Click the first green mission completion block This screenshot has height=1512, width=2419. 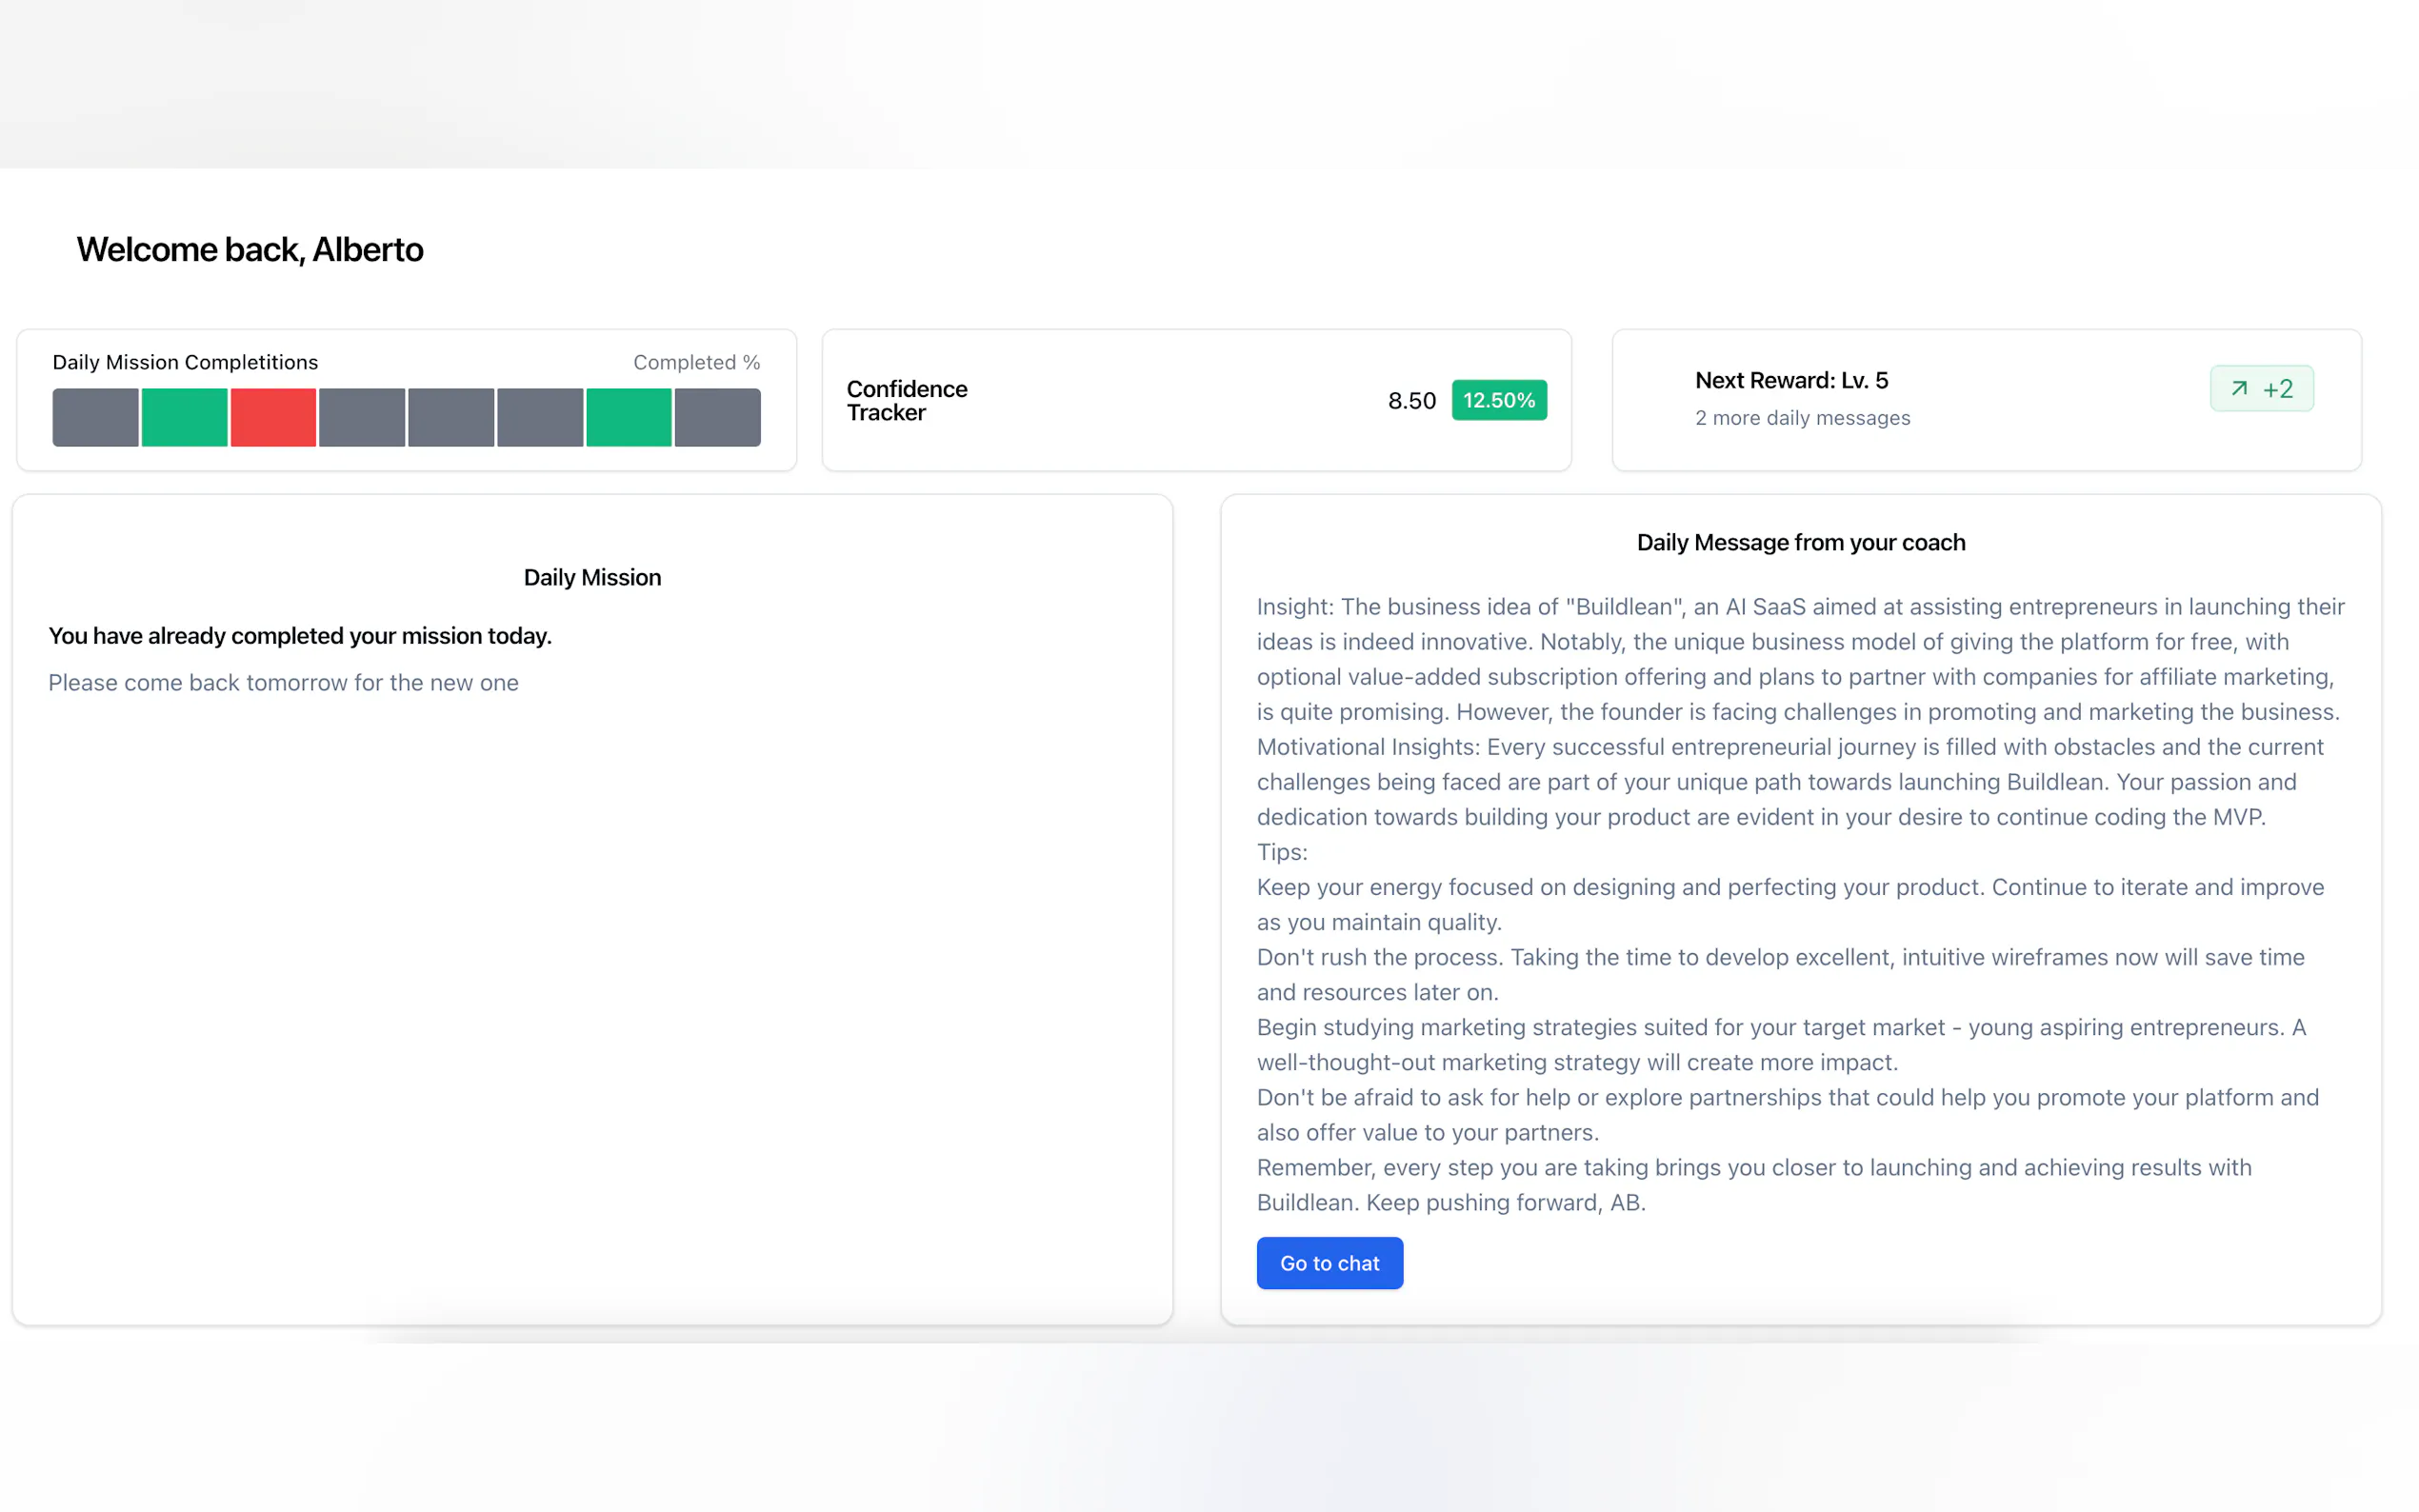[184, 417]
